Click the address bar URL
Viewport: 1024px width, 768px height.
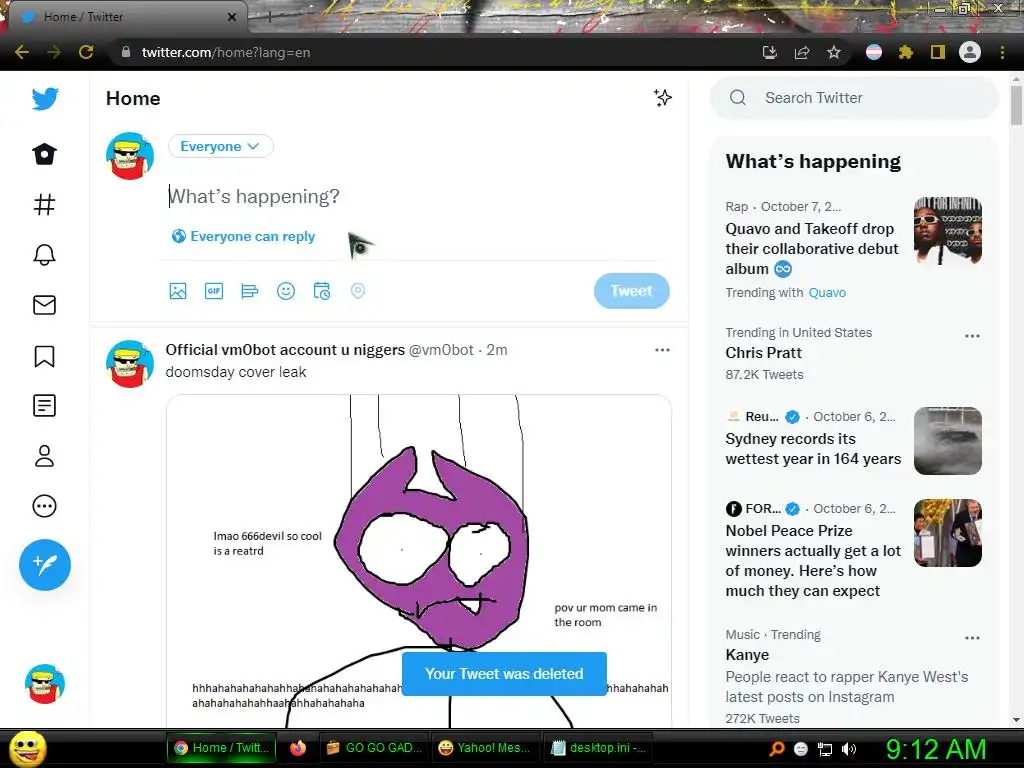(226, 52)
